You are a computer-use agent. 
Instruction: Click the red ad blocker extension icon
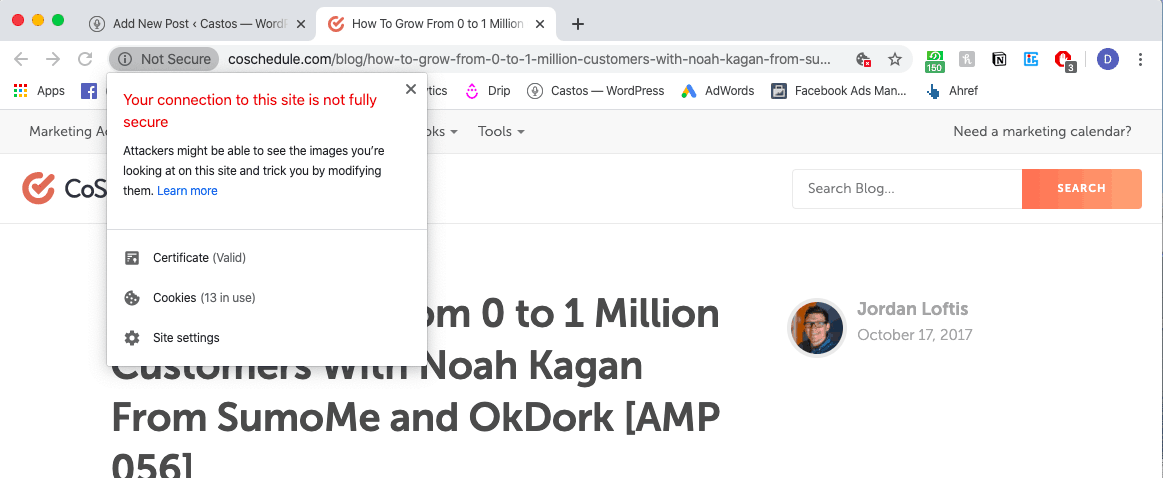pos(1066,60)
